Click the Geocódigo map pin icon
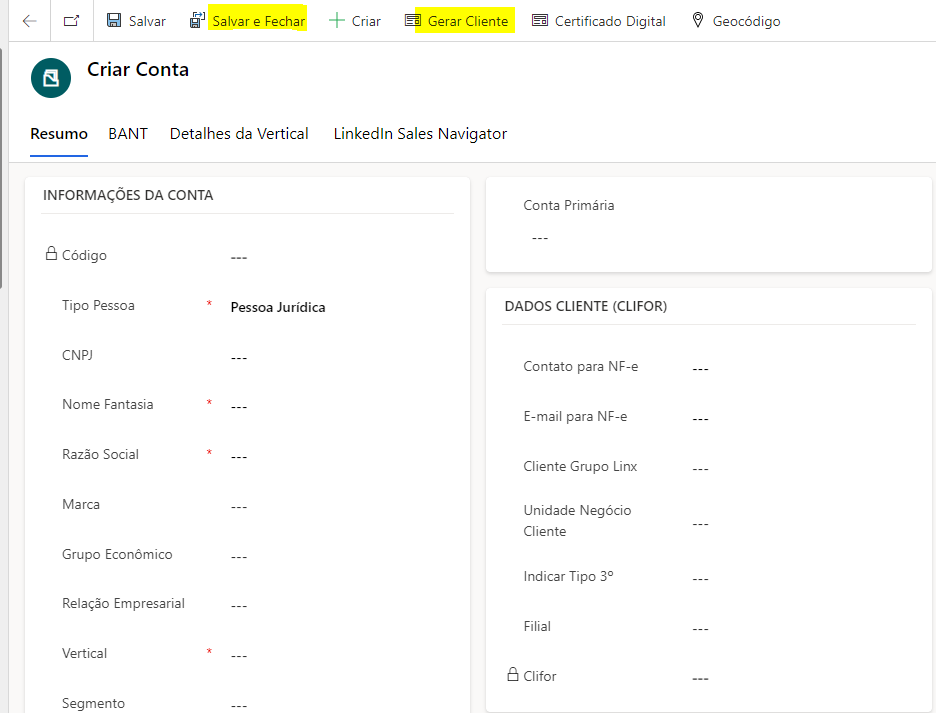The width and height of the screenshot is (936, 713). (x=698, y=21)
